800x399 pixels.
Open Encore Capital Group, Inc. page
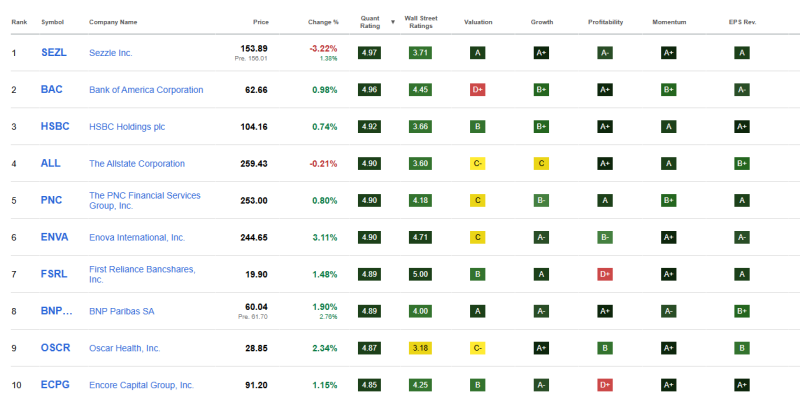[141, 385]
